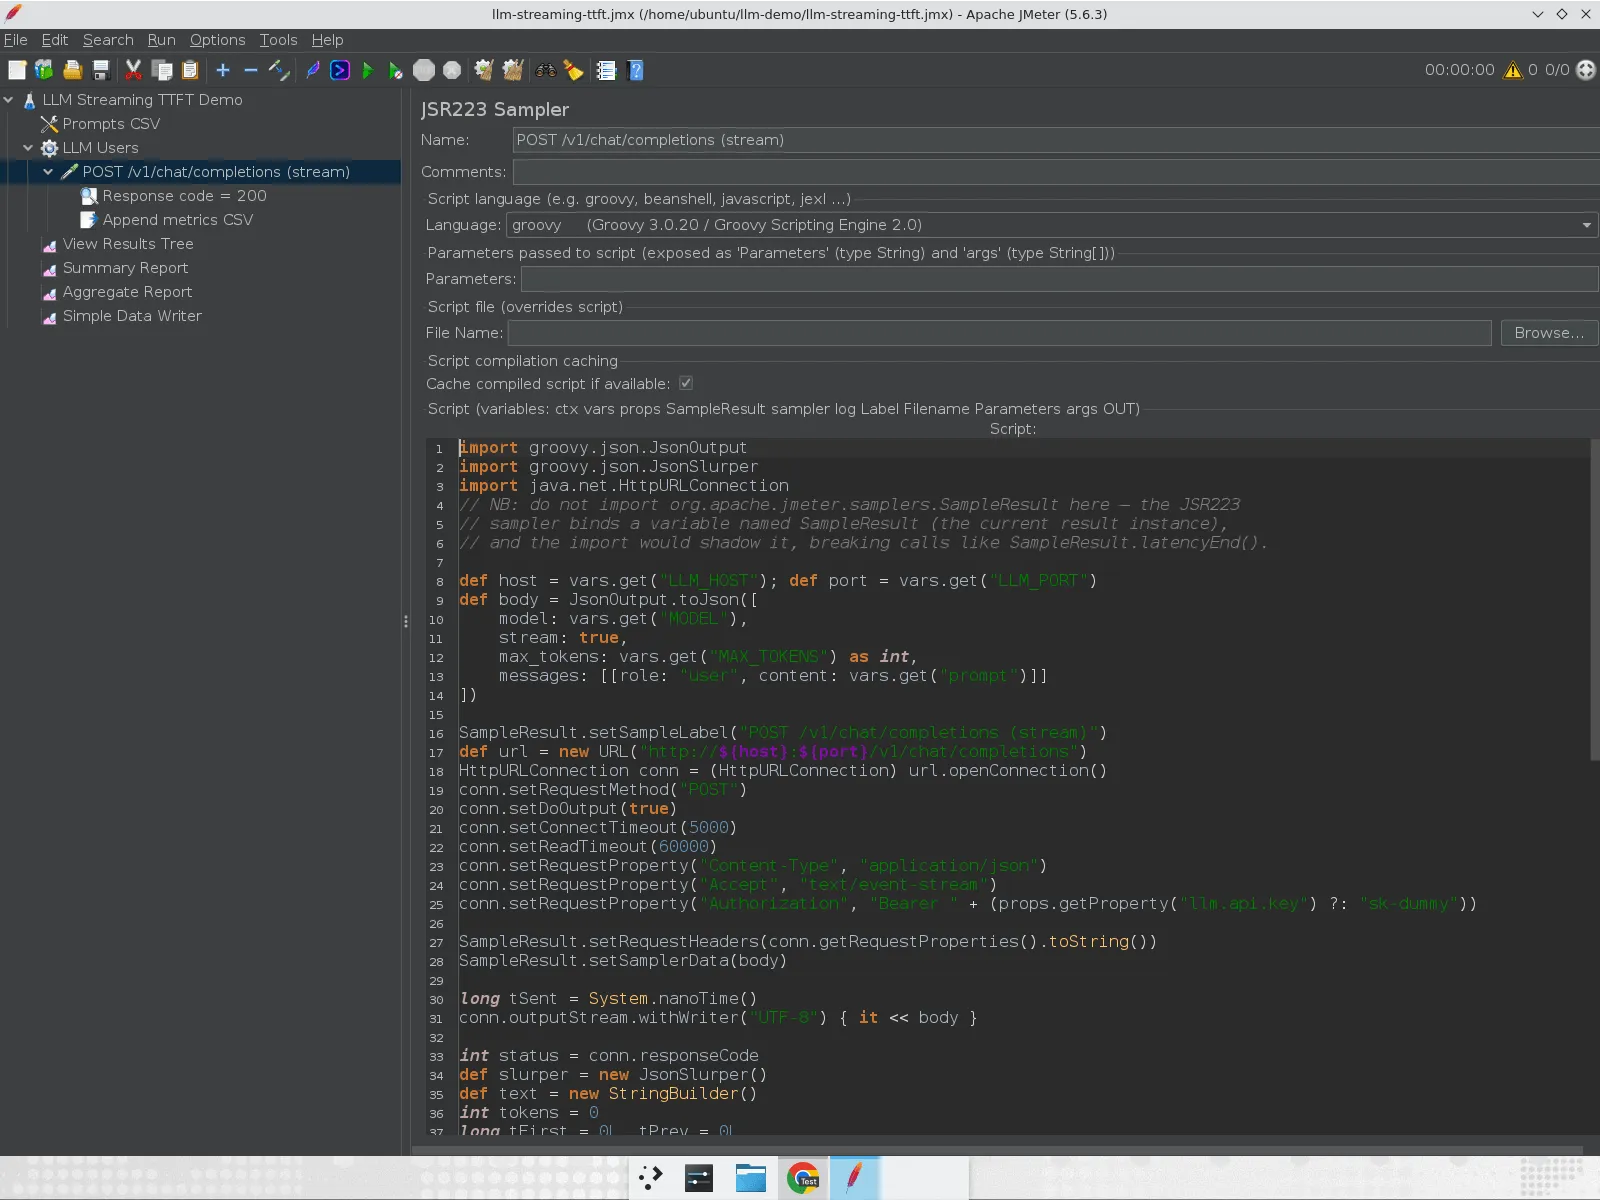
Task: Open the Templates toolbar icon
Action: coord(44,70)
